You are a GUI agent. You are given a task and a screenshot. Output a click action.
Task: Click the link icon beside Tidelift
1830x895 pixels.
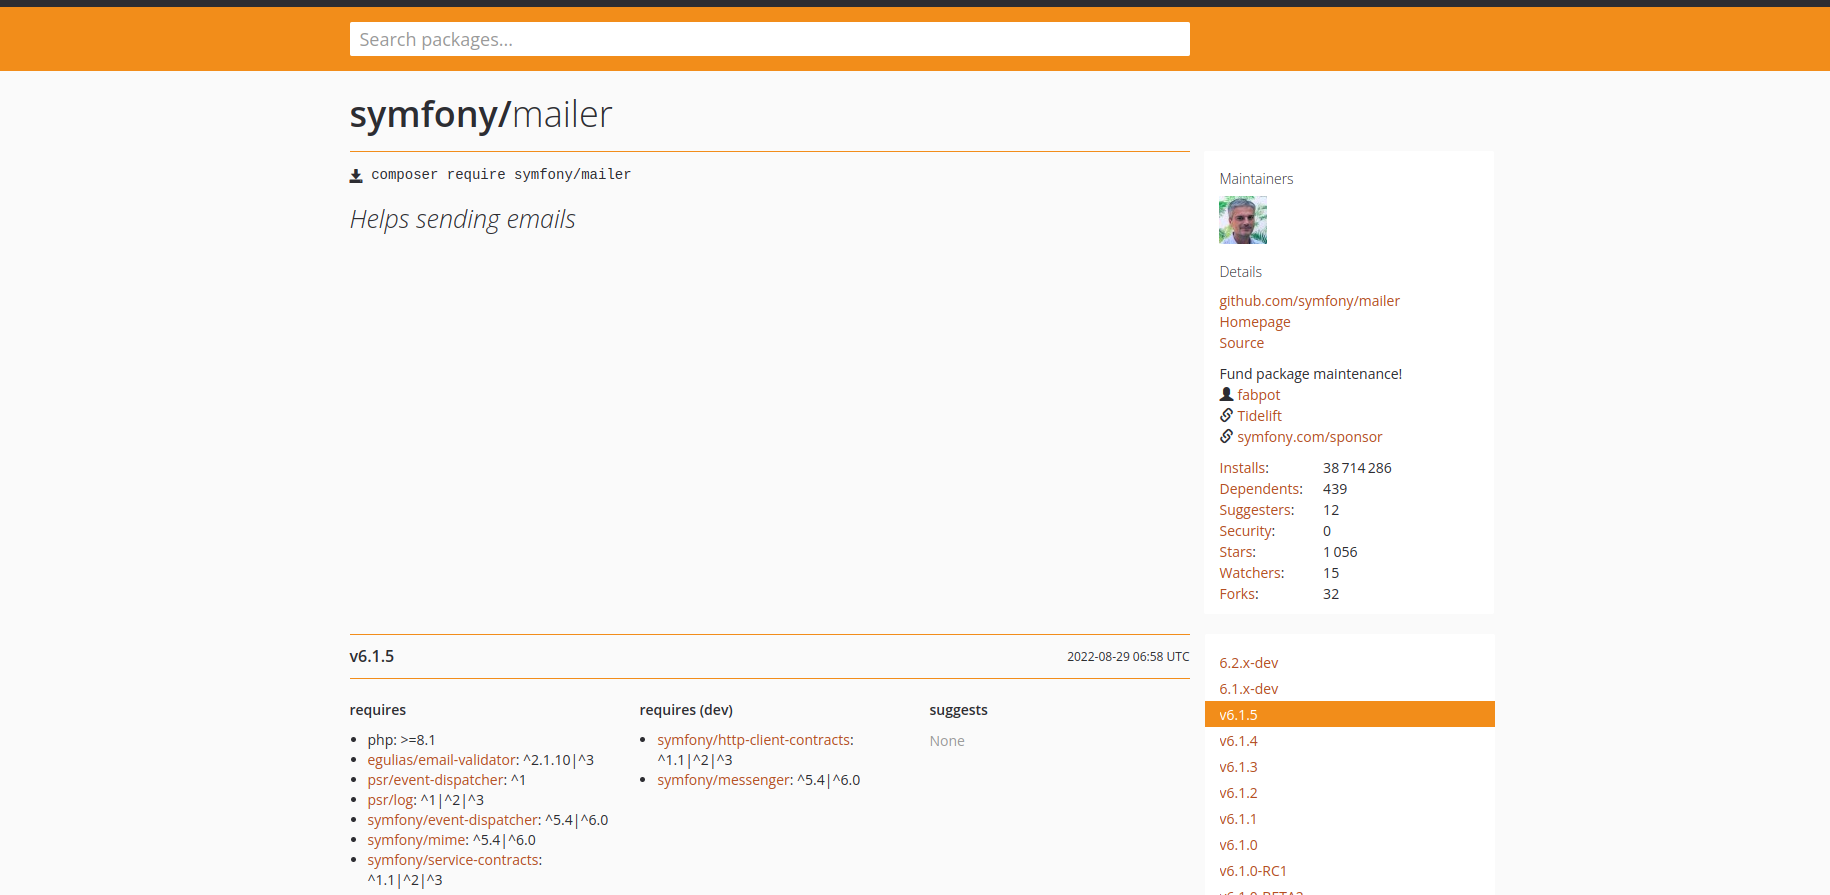pos(1226,415)
